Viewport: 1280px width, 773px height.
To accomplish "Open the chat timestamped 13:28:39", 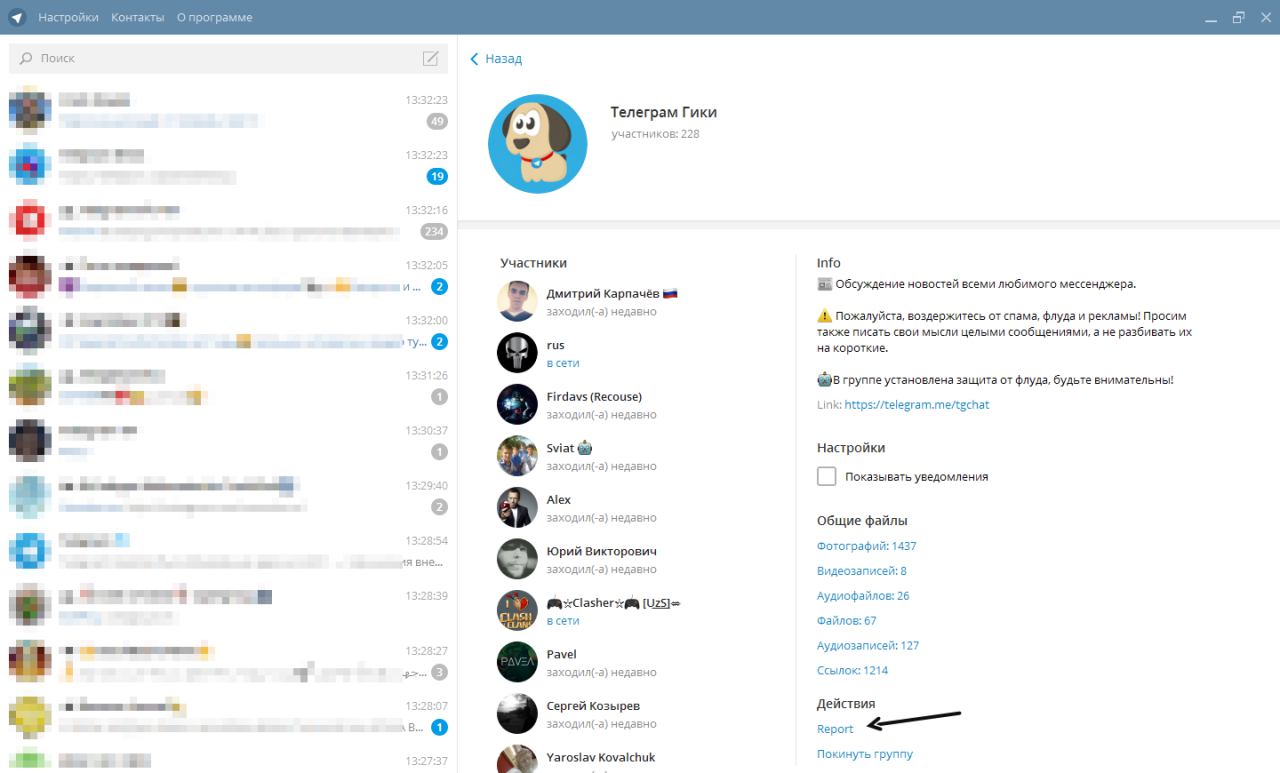I will [228, 605].
